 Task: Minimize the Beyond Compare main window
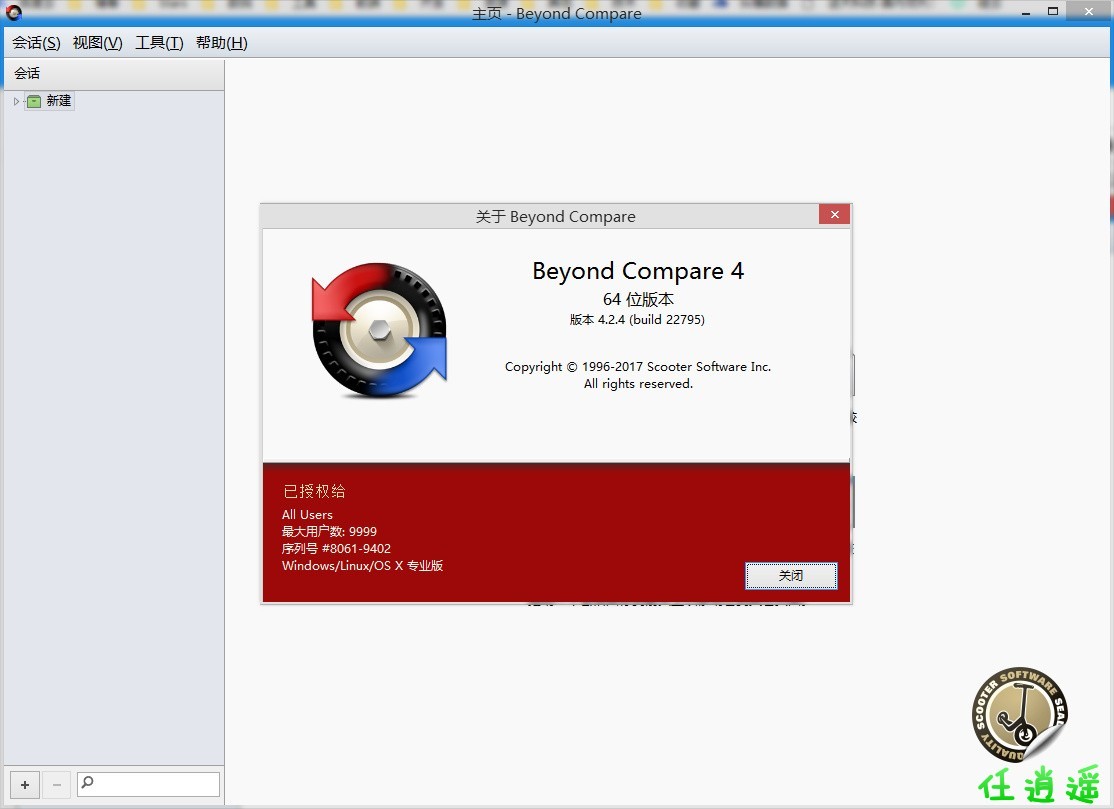1026,12
